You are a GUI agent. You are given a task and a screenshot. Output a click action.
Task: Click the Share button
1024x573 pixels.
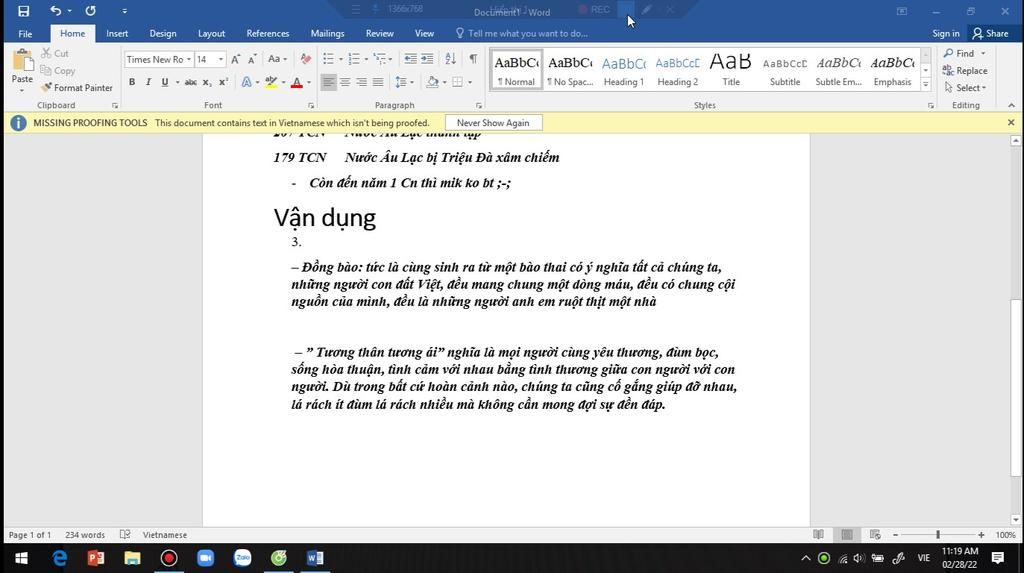[990, 33]
